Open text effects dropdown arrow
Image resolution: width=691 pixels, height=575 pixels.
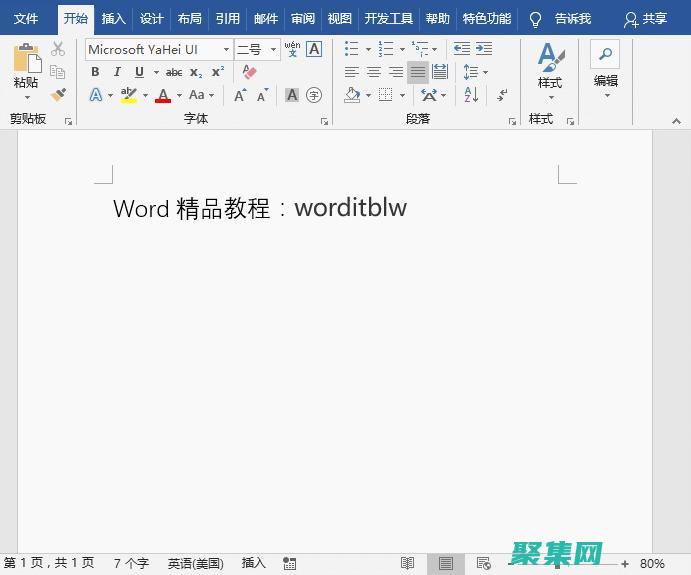(110, 95)
